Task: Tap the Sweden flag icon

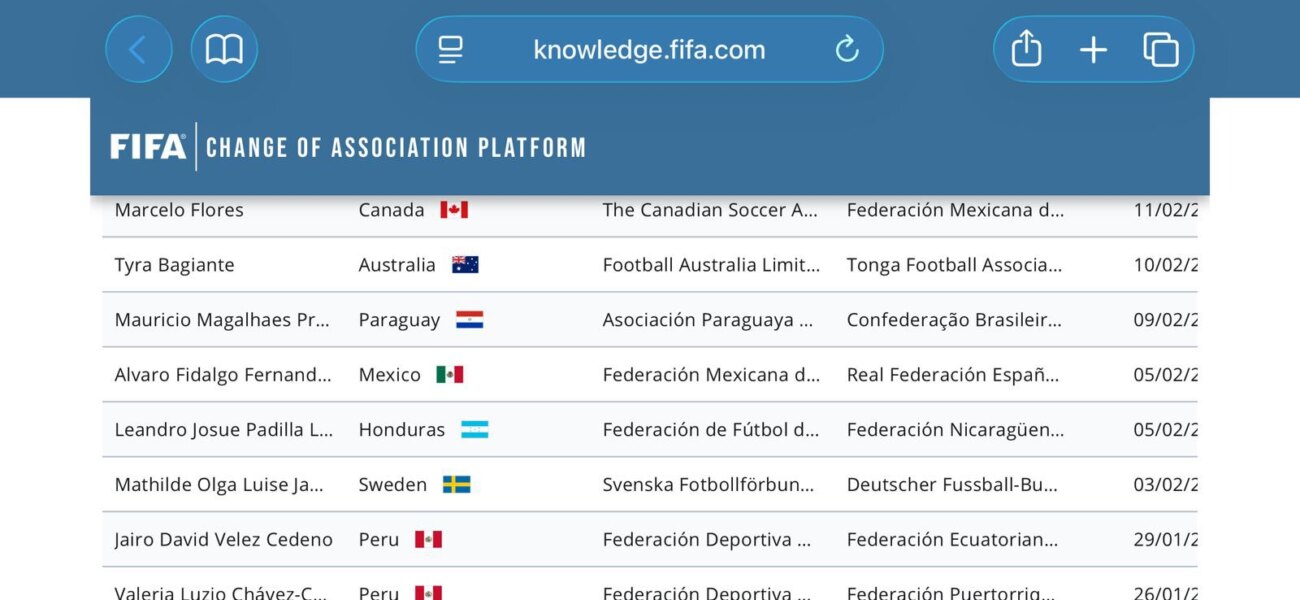Action: (456, 485)
